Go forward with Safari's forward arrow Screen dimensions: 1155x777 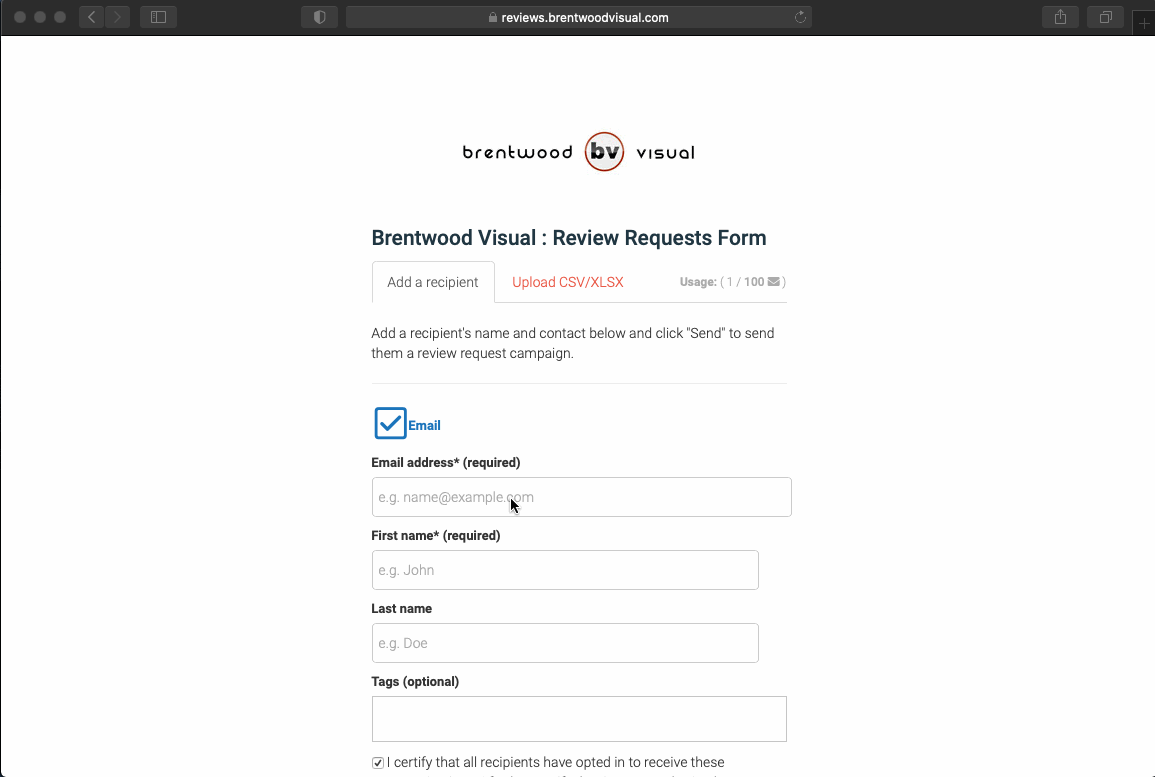point(117,17)
